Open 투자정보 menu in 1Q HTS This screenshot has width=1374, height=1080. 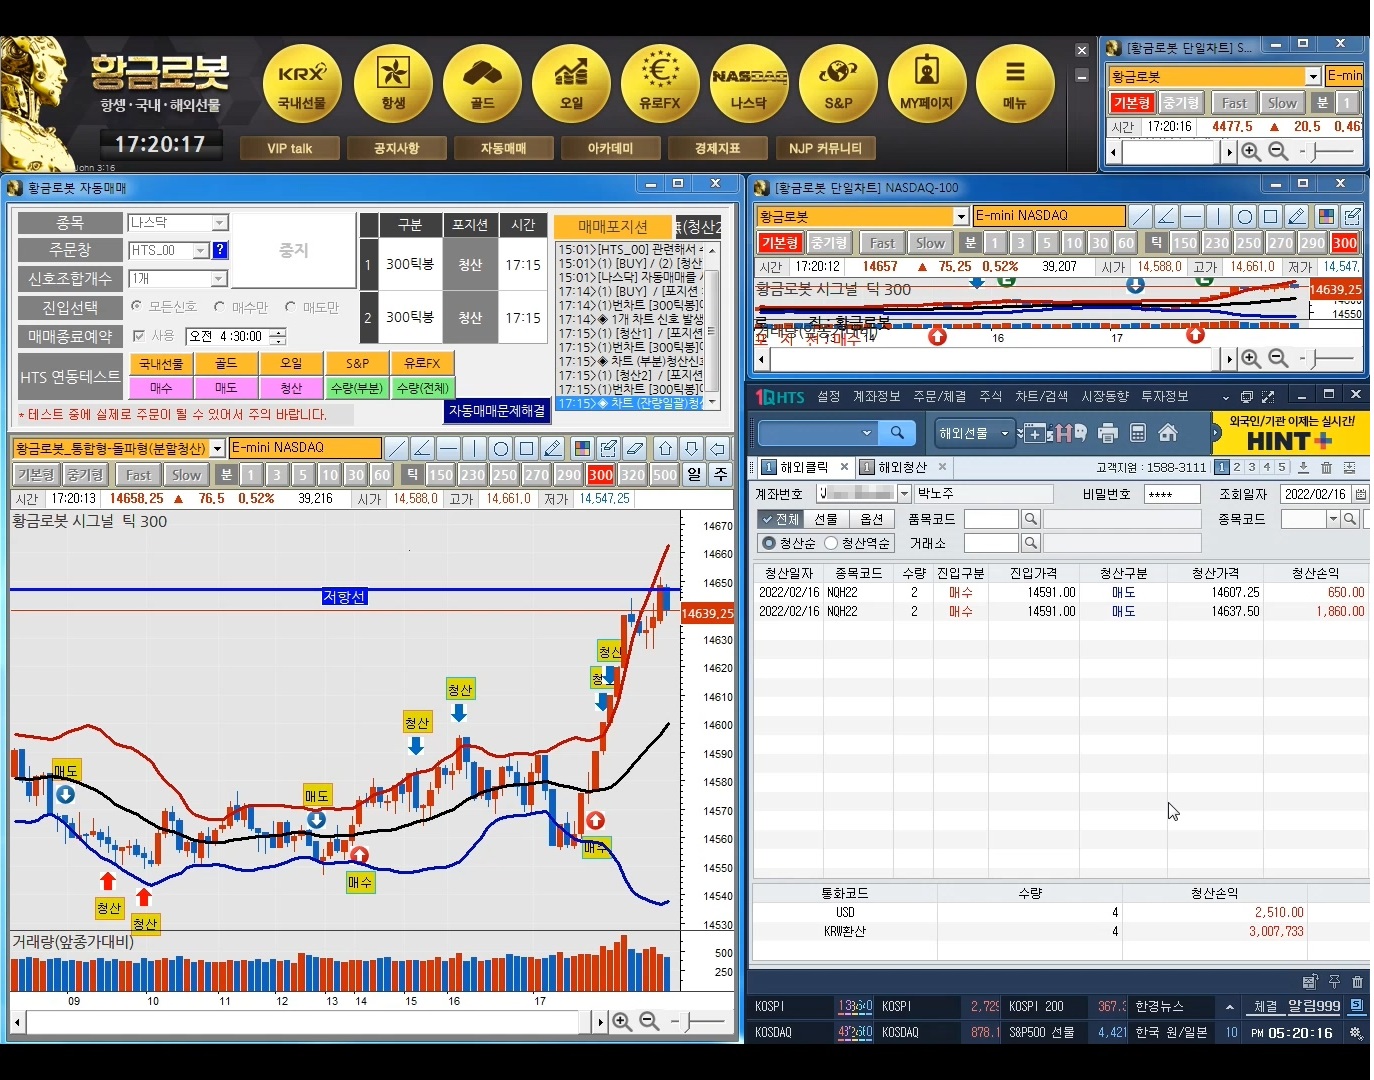(x=1164, y=397)
